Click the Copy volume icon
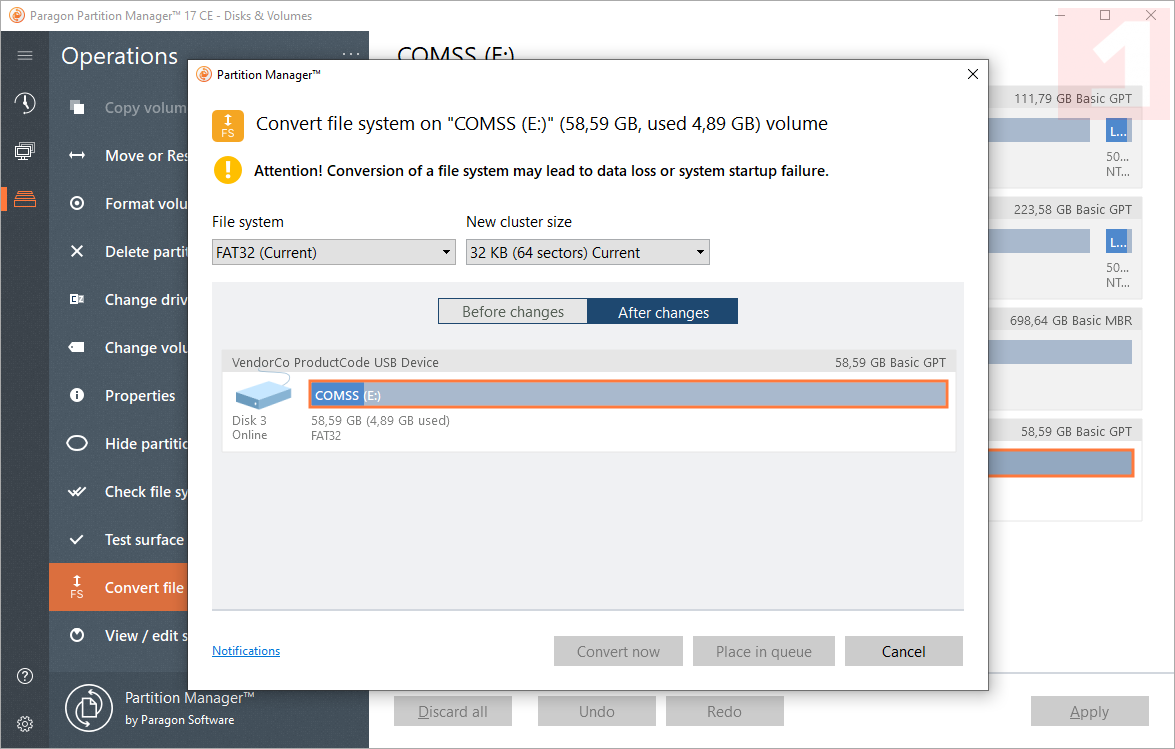This screenshot has width=1175, height=749. (77, 107)
